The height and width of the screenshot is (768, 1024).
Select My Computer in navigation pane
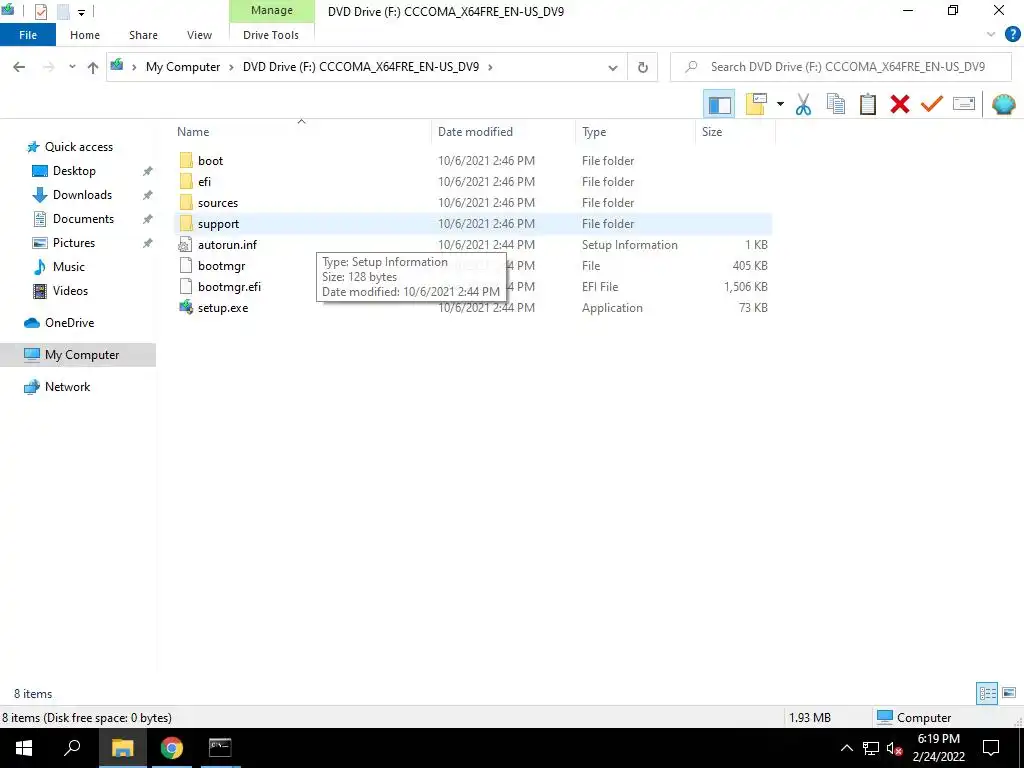pyautogui.click(x=78, y=355)
